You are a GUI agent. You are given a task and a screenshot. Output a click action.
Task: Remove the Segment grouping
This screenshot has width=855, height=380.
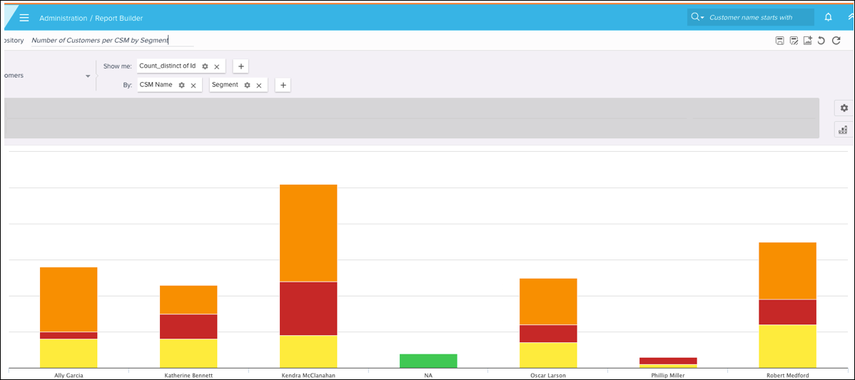[259, 86]
